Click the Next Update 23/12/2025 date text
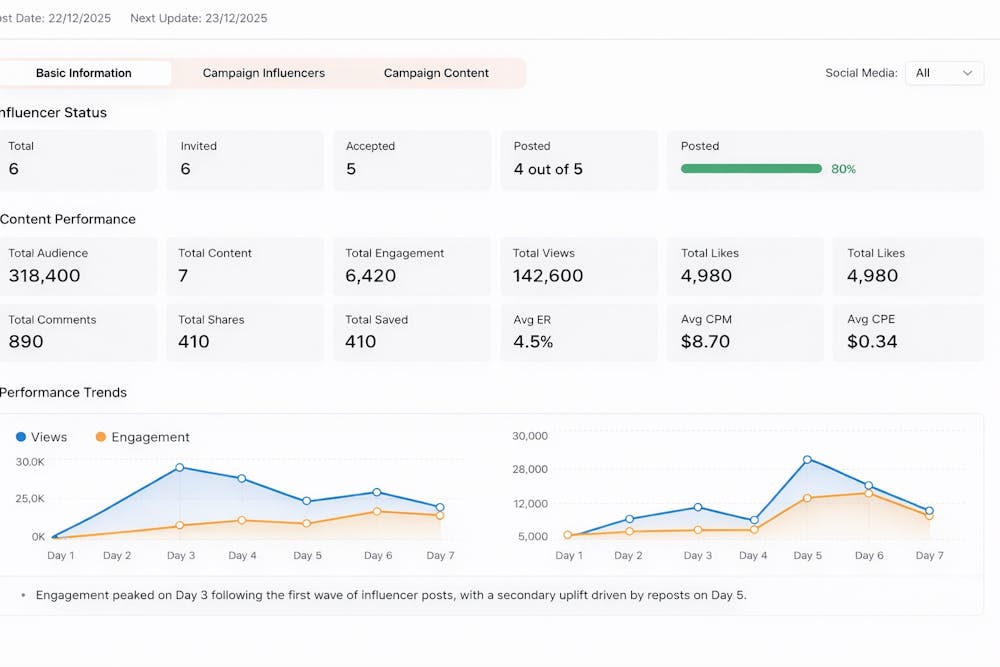 198,18
